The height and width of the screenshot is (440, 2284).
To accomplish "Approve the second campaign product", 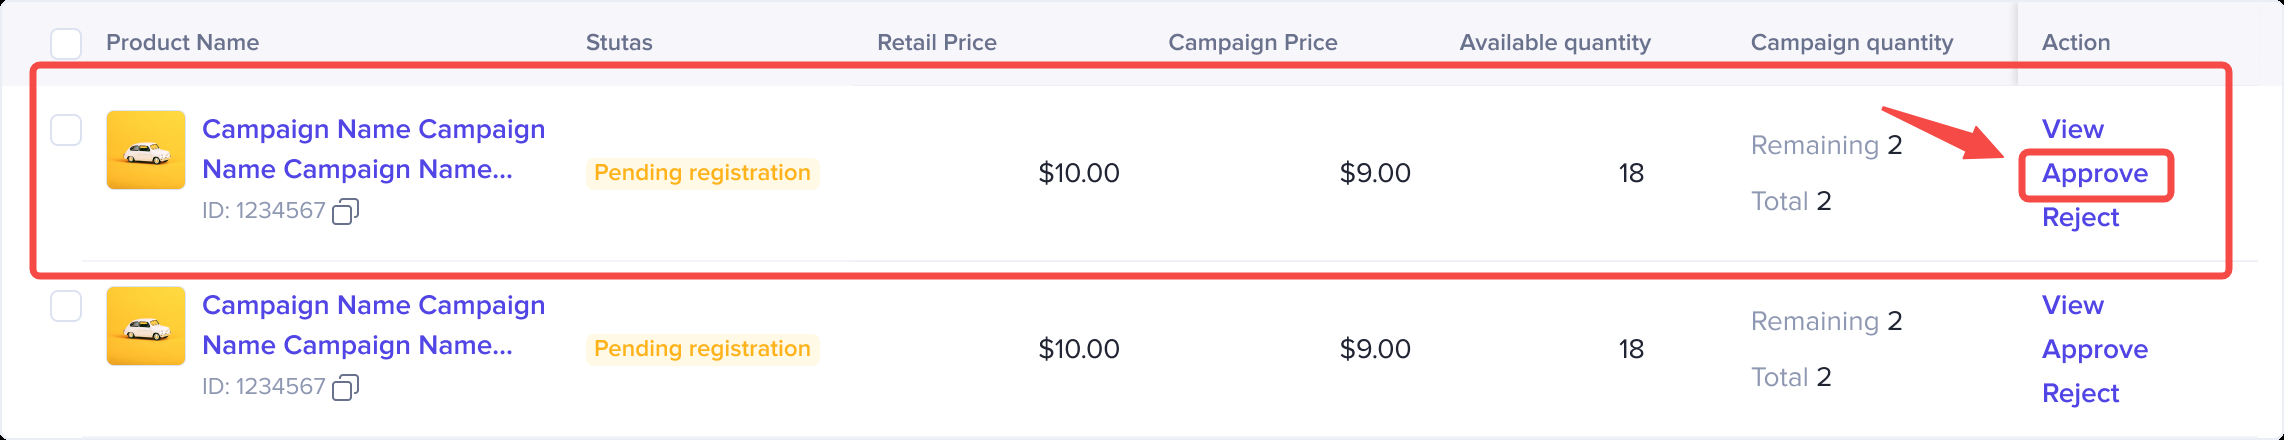I will [x=2094, y=350].
